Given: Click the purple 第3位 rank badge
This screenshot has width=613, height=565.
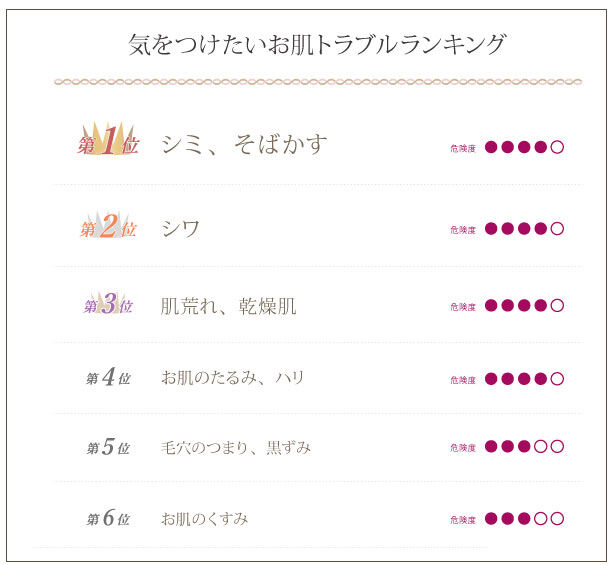Looking at the screenshot, I should (x=108, y=304).
